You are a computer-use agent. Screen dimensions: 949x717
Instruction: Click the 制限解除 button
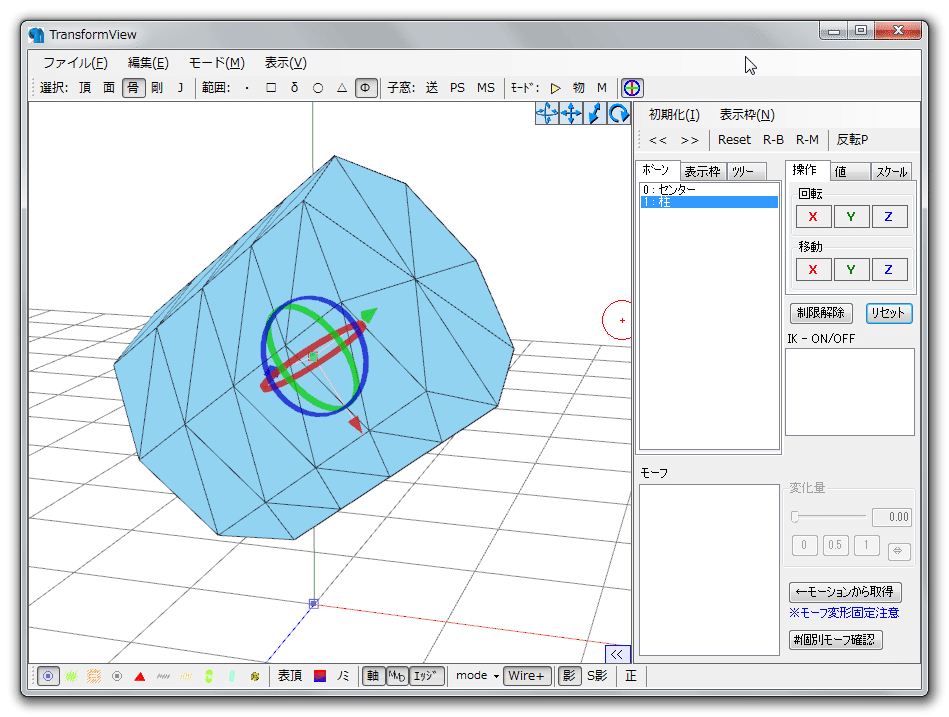(x=821, y=313)
